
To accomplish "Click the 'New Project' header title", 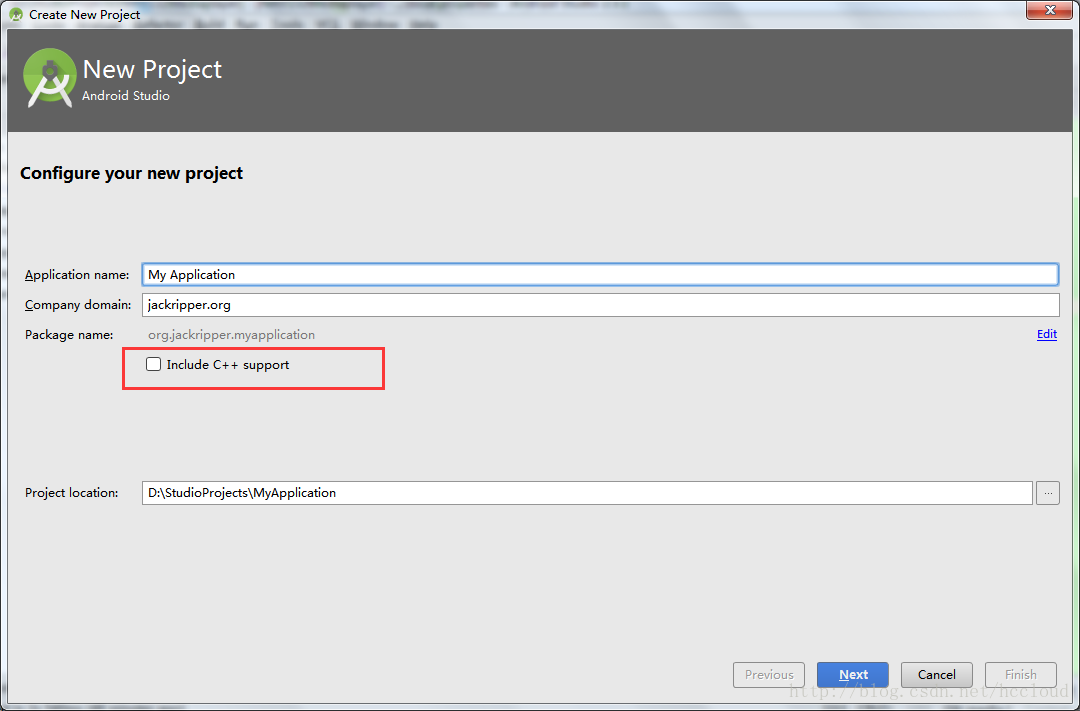I will click(152, 70).
